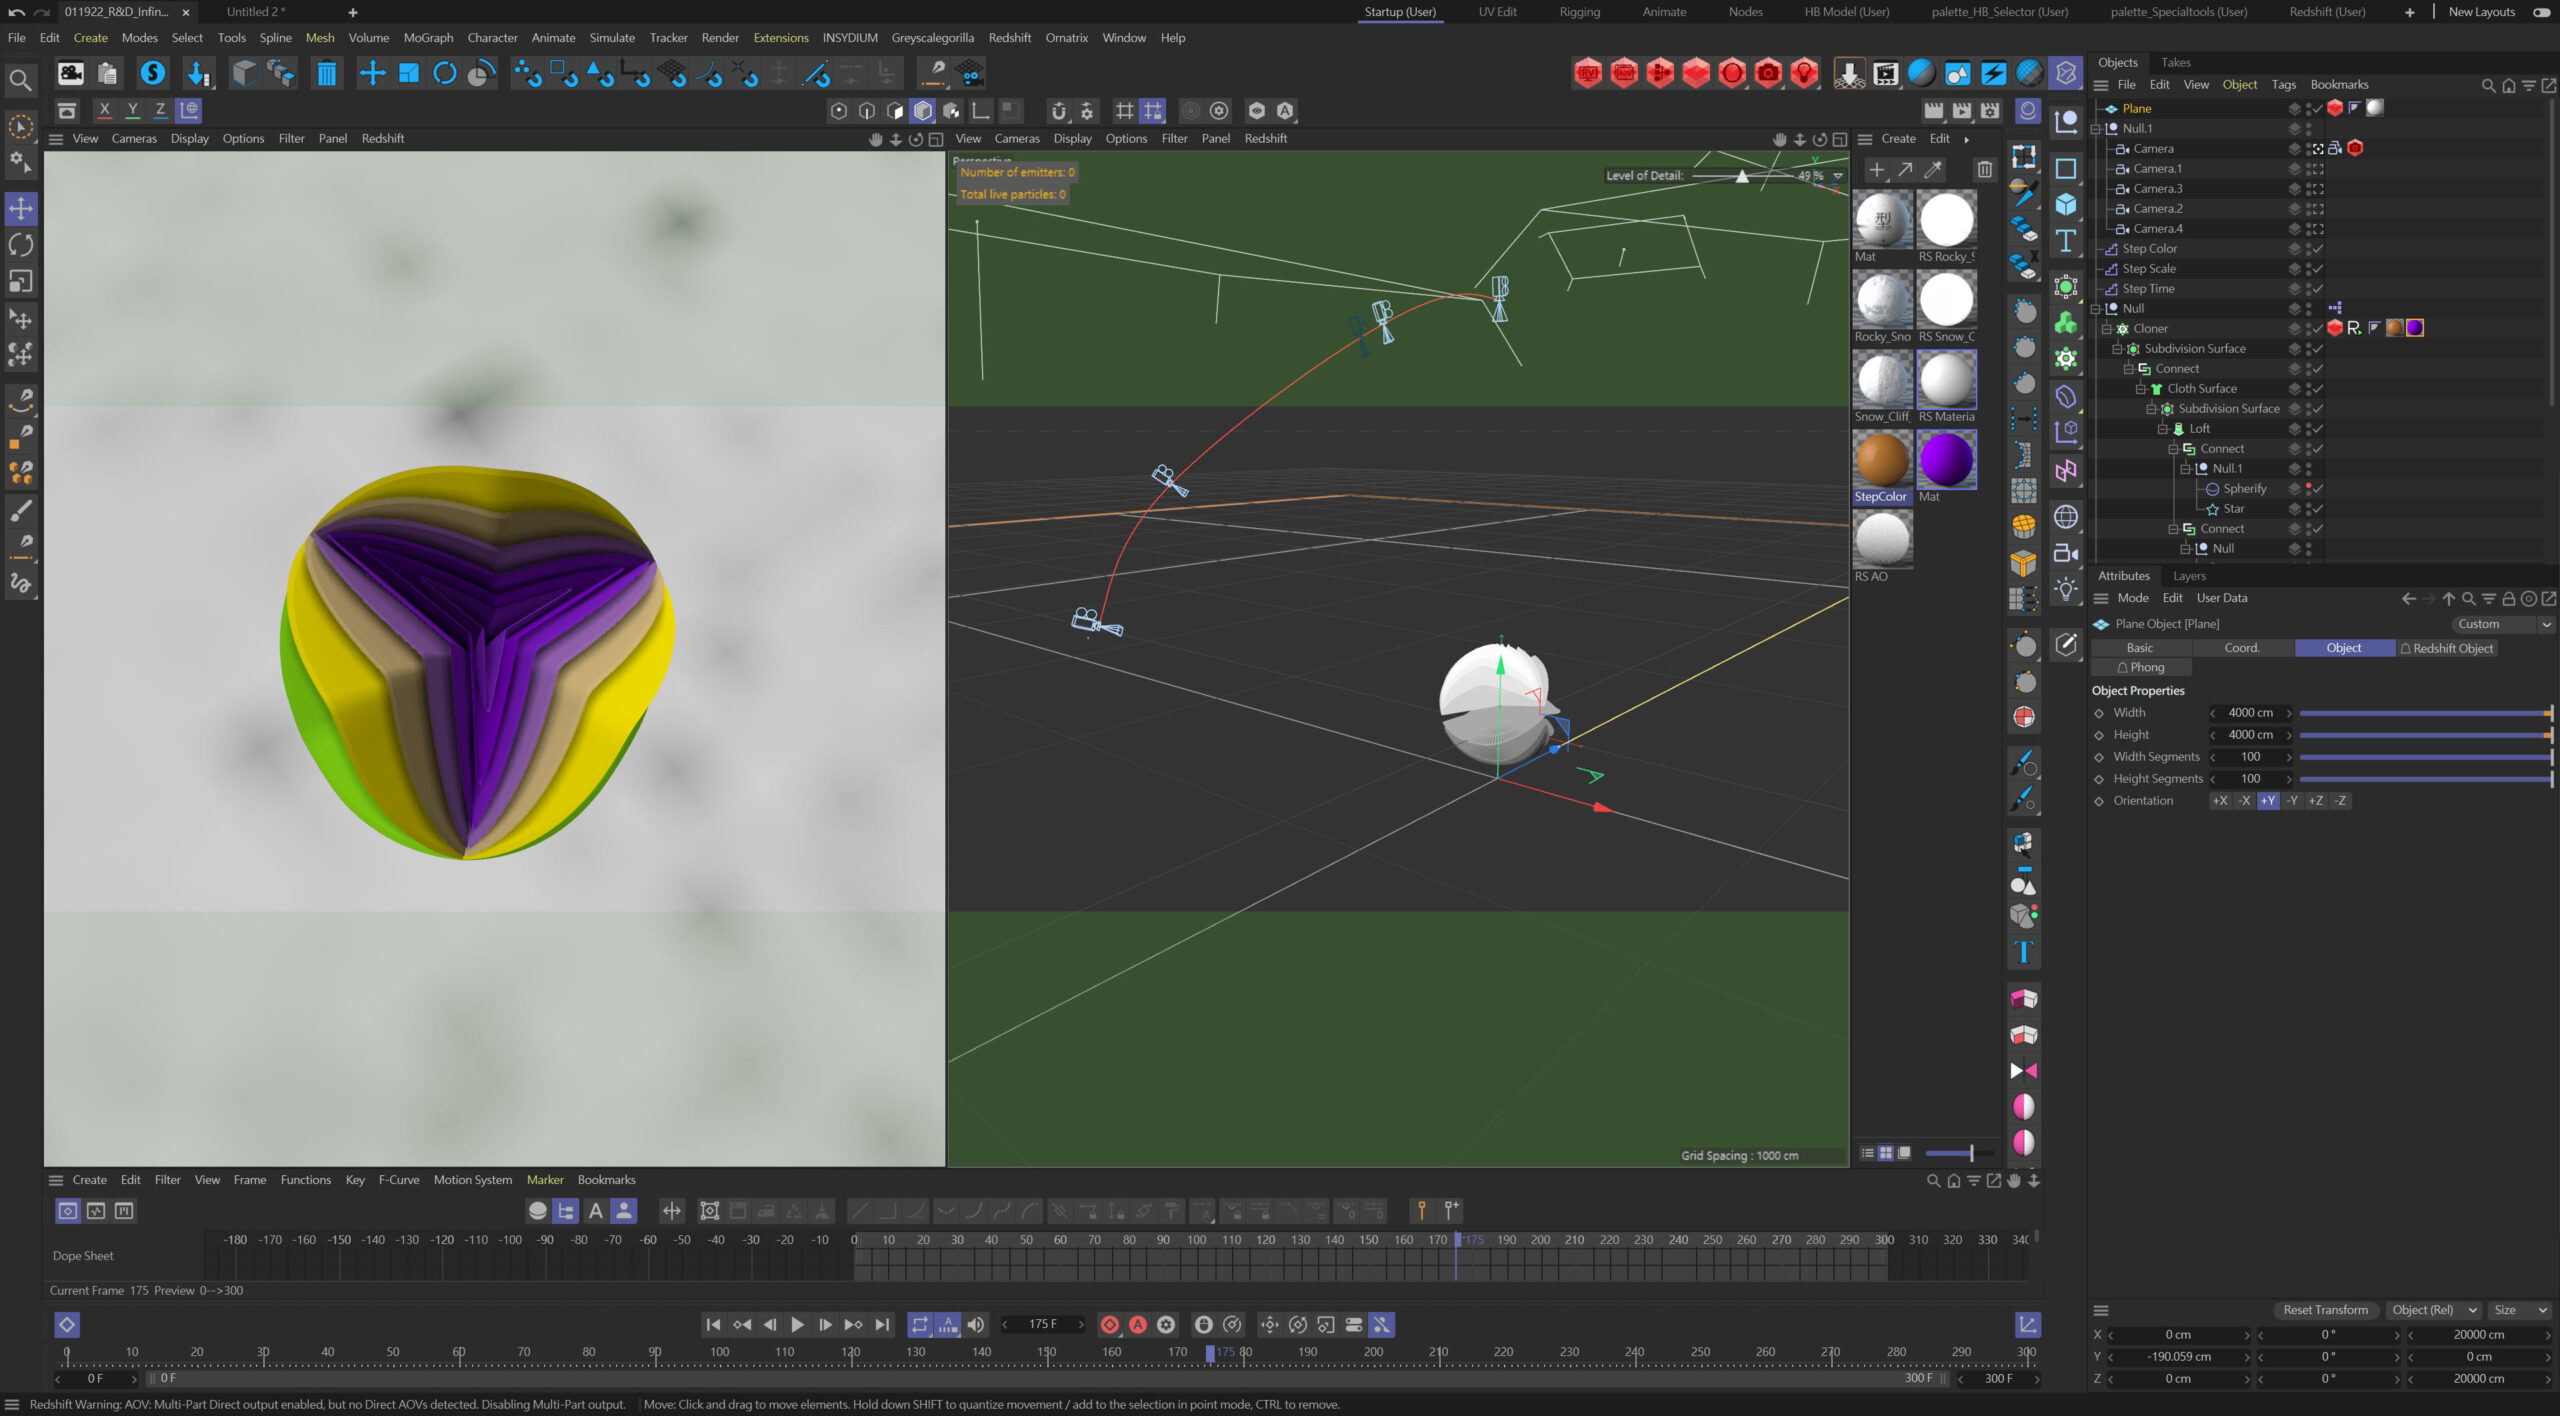2560x1416 pixels.
Task: Click the delete material trash icon
Action: tap(1984, 170)
